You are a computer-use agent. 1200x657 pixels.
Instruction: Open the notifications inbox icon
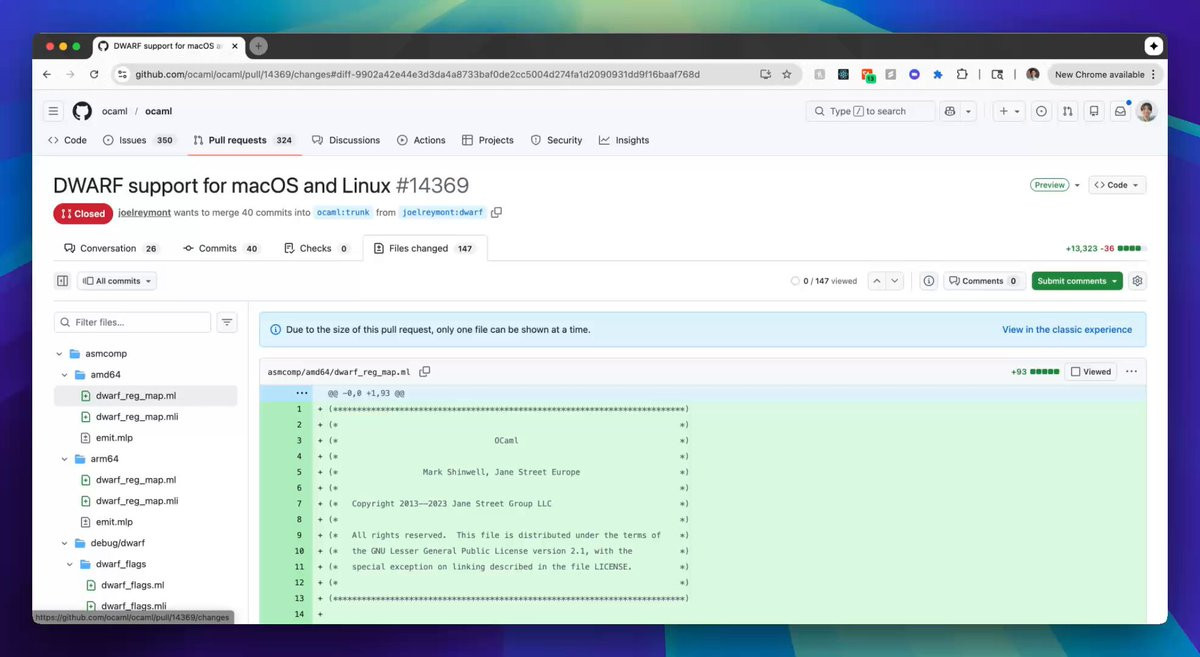pos(1120,112)
